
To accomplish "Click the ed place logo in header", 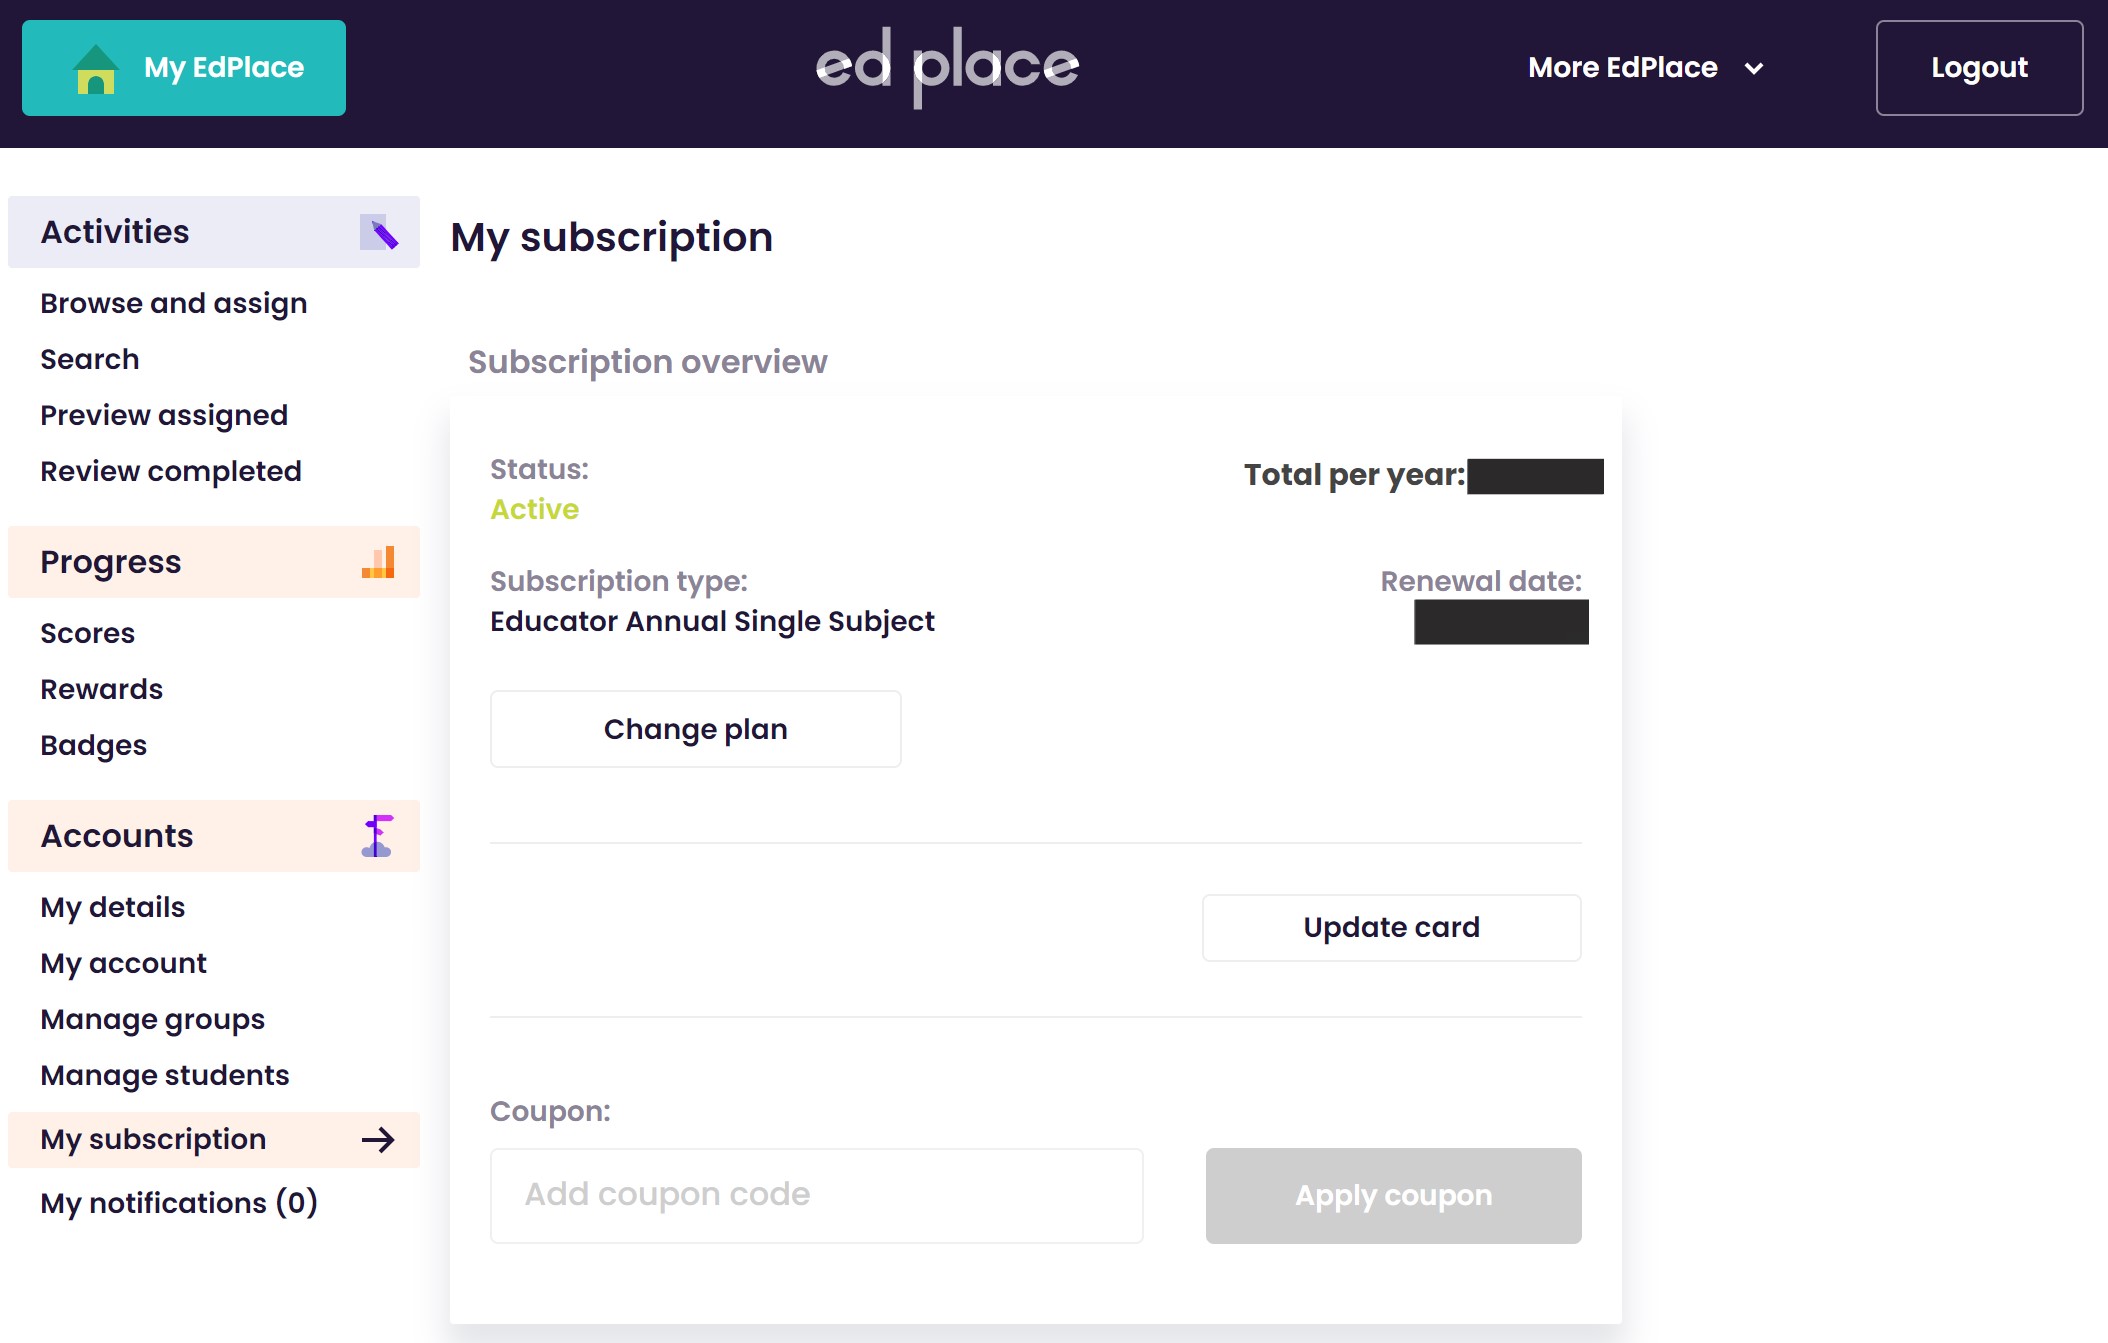I will pos(947,67).
